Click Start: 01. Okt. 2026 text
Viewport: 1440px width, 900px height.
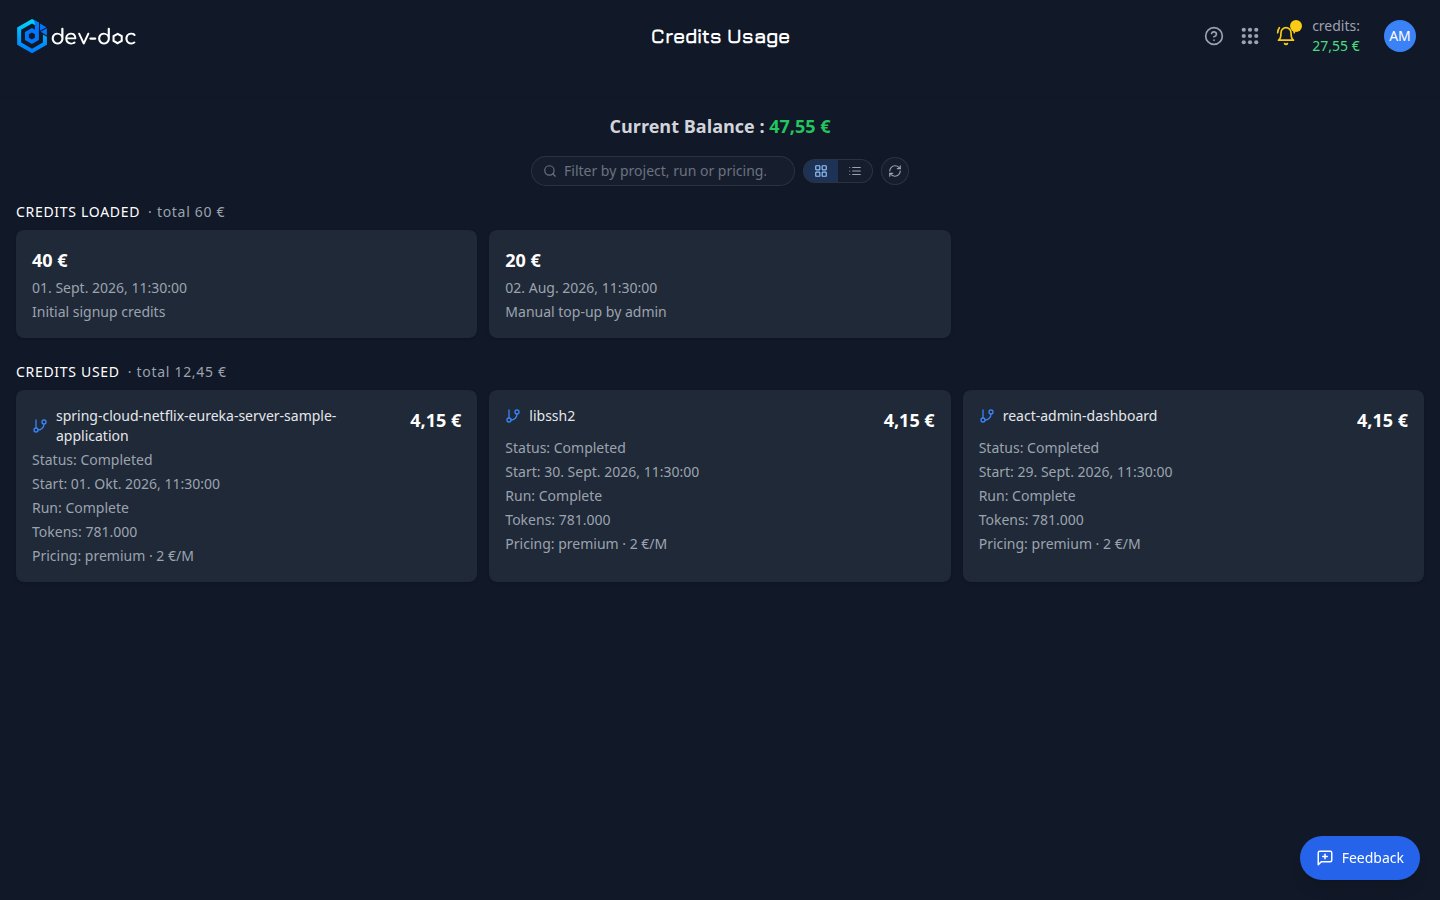tap(126, 484)
